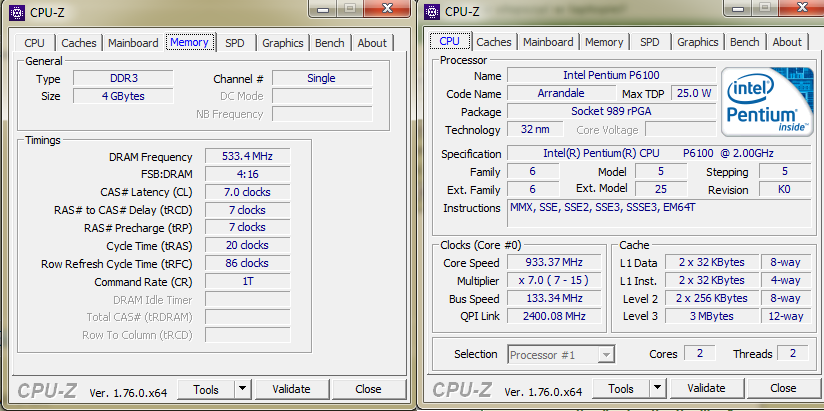Open Mainboard tab in left window

(133, 43)
